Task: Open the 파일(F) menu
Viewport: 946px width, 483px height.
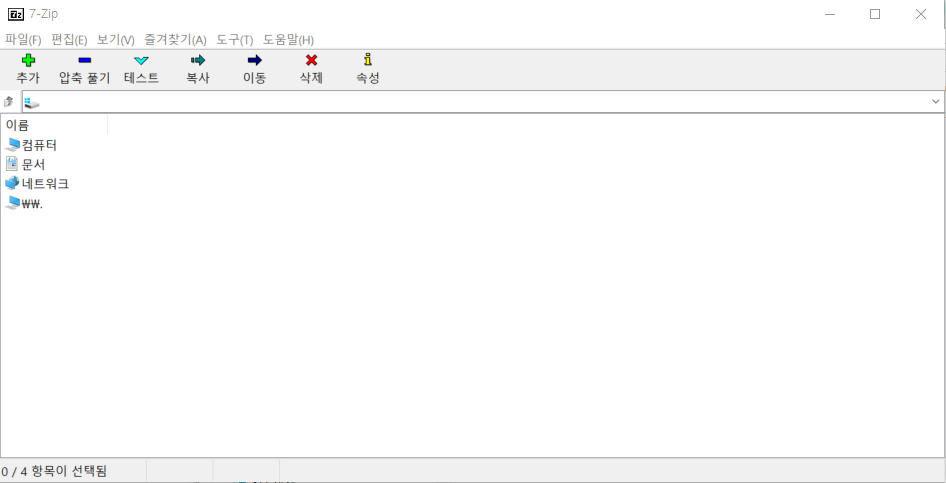Action: [x=23, y=40]
